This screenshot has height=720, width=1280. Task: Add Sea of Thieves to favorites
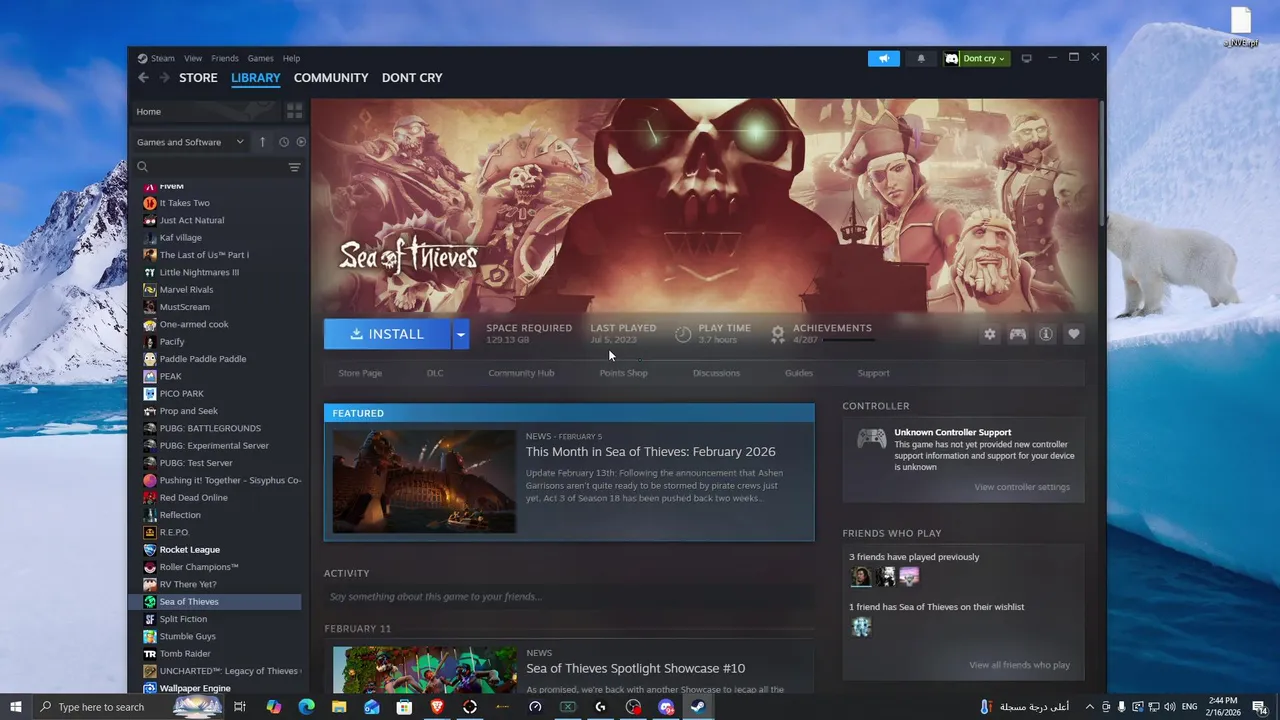(1074, 334)
